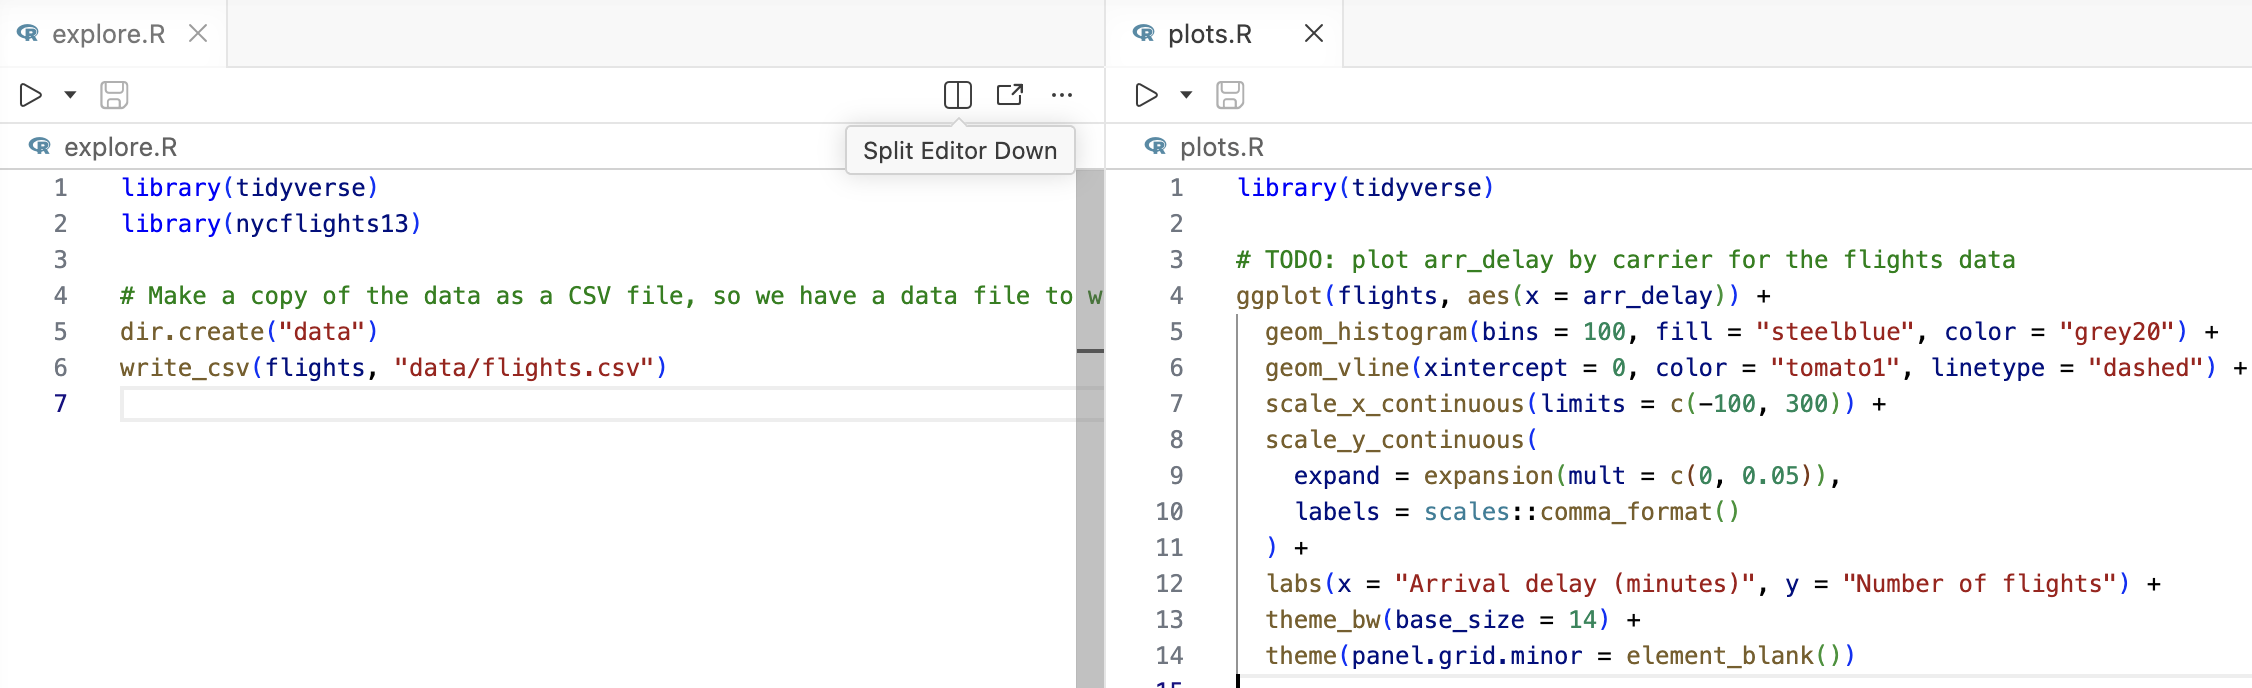
Task: Run explore.R with the play icon
Action: 31,95
